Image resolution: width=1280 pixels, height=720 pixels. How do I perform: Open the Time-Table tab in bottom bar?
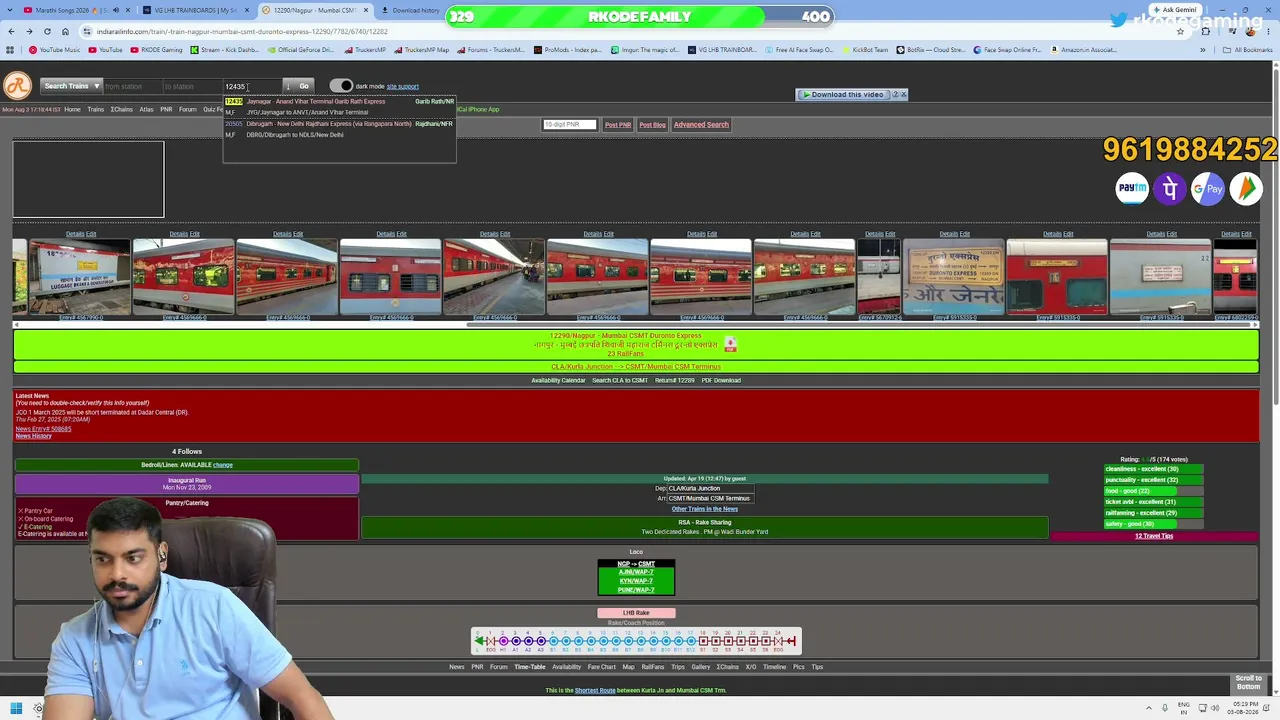pos(530,667)
